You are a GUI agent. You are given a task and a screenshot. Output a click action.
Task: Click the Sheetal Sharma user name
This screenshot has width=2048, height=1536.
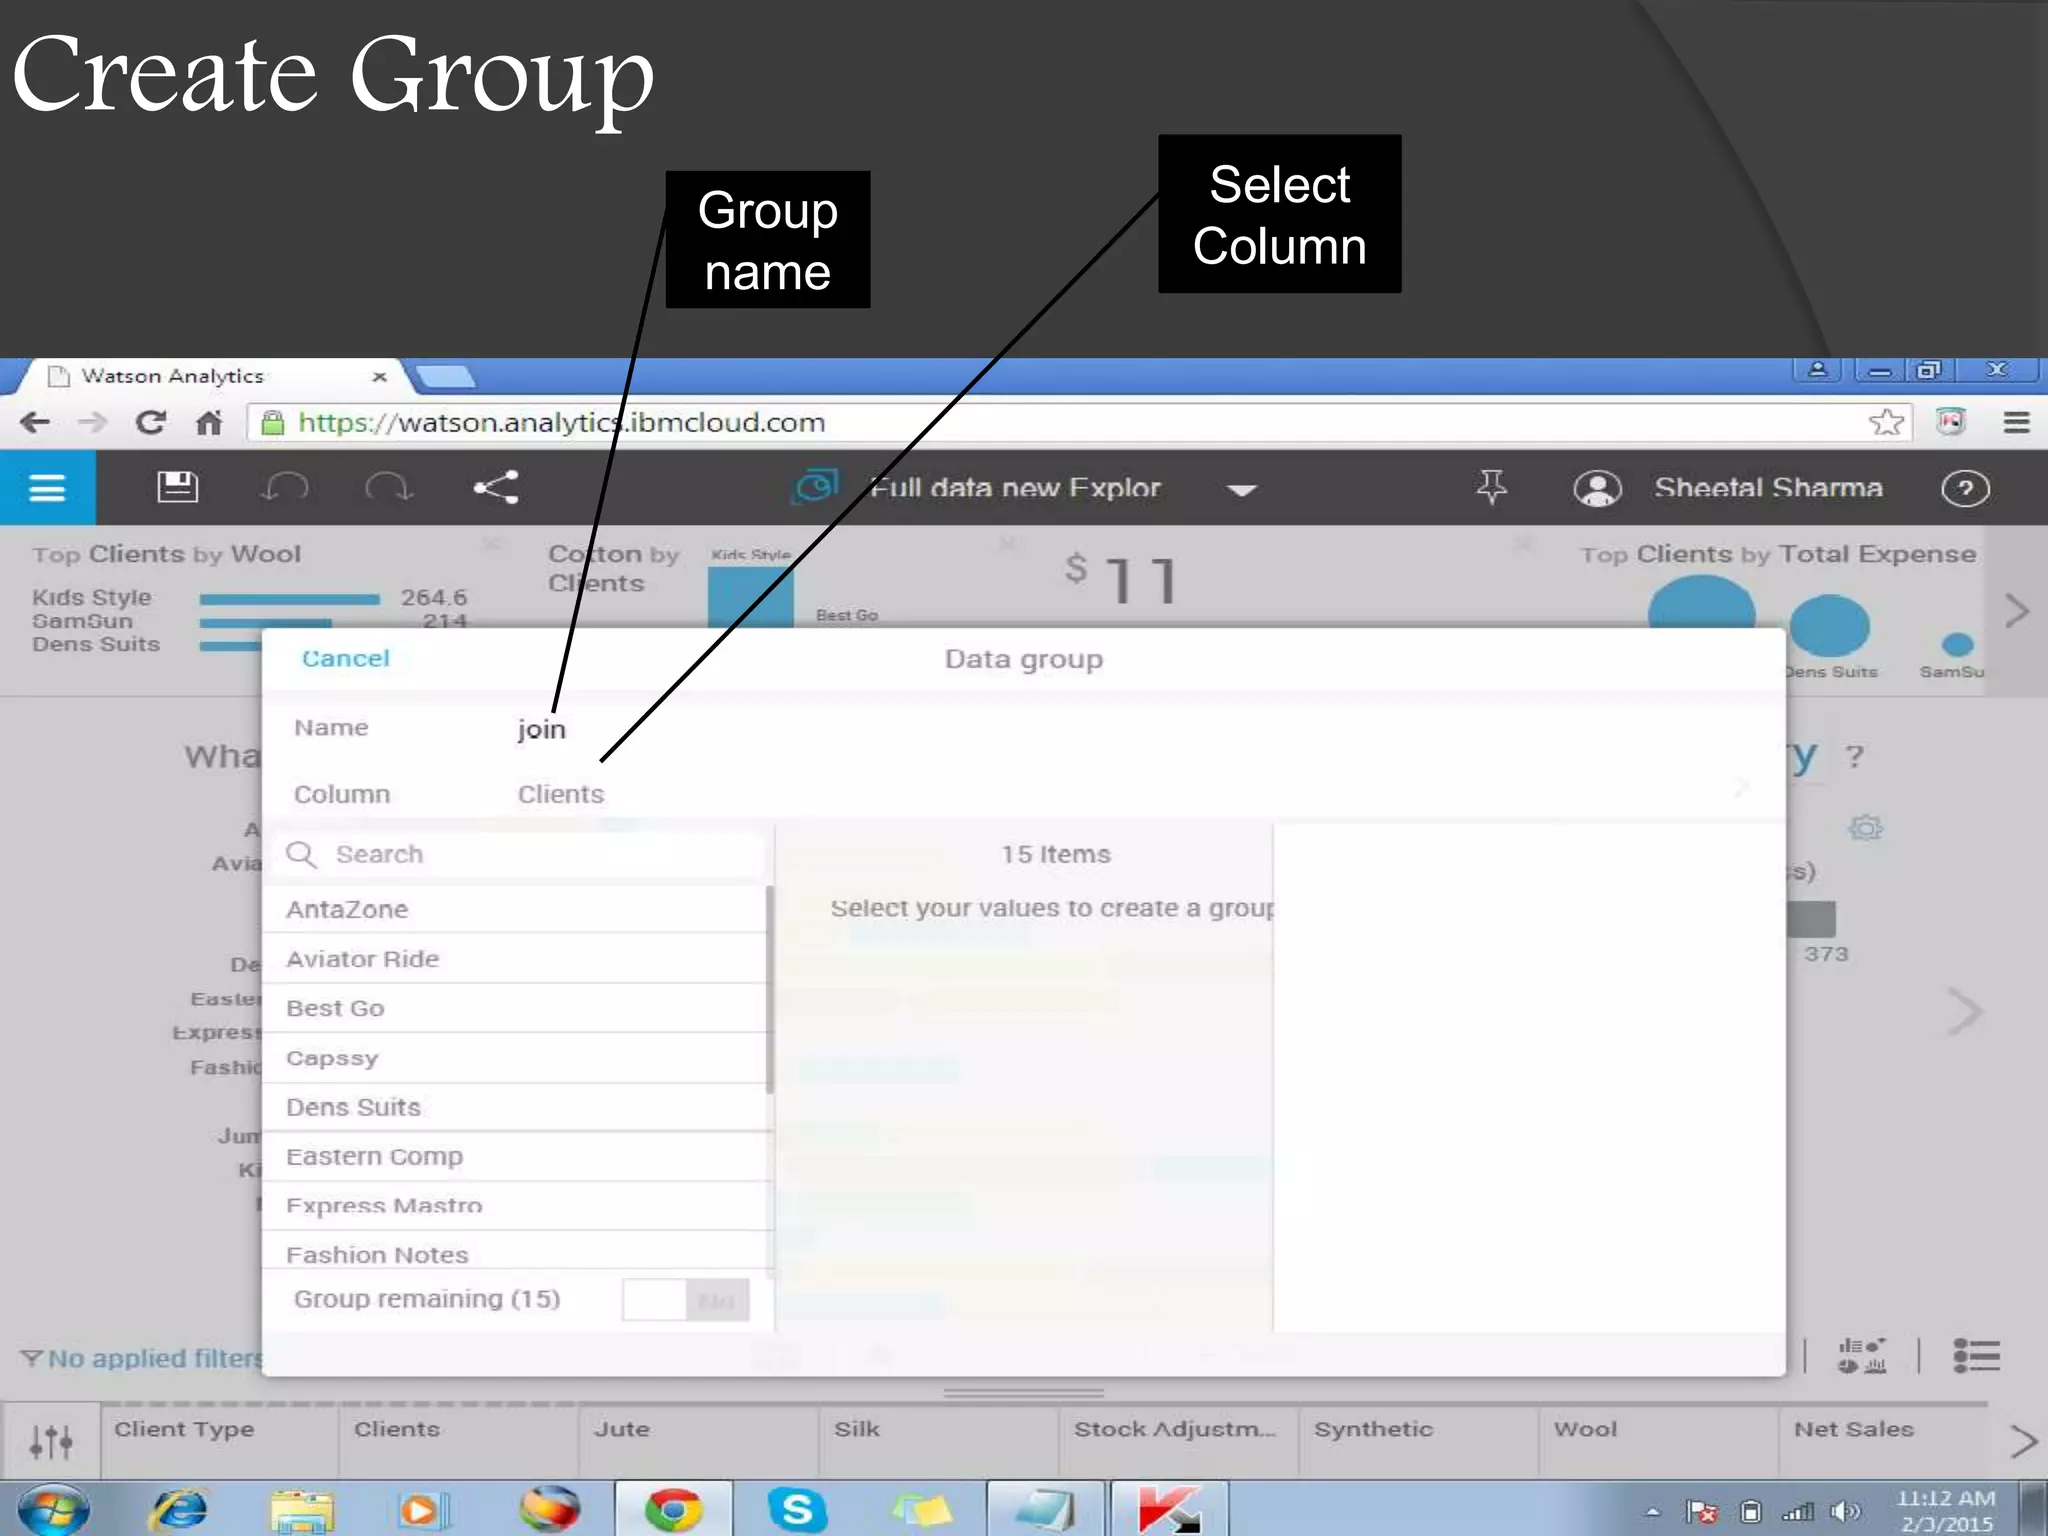pos(1767,488)
